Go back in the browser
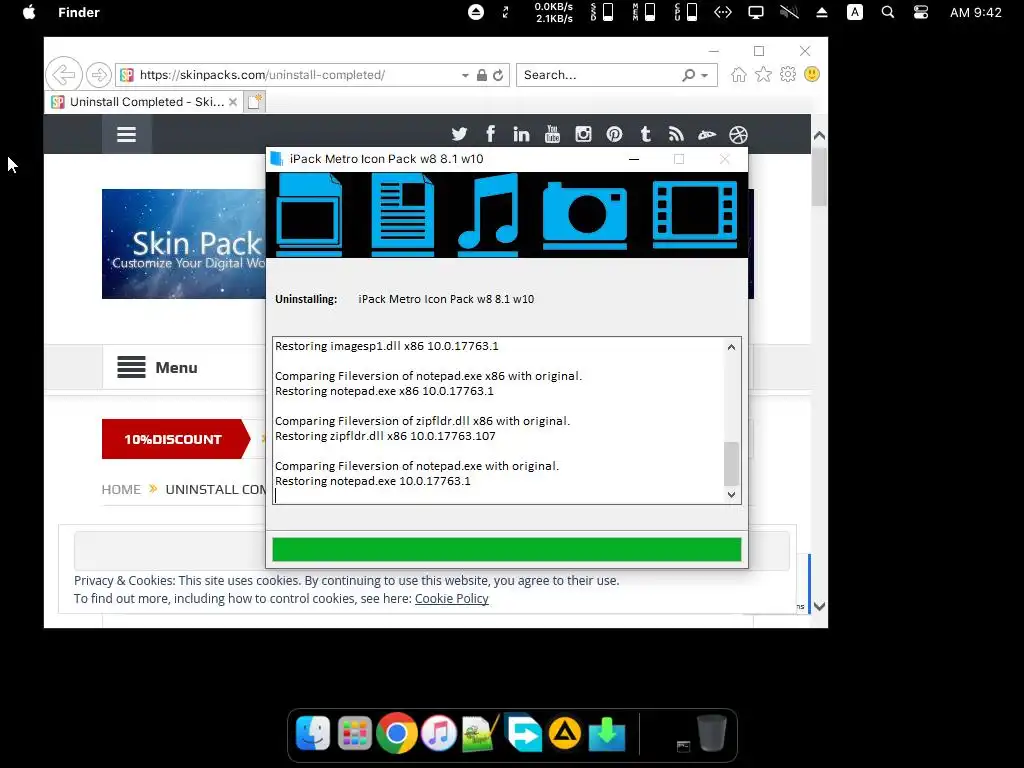This screenshot has height=768, width=1024. pyautogui.click(x=64, y=75)
